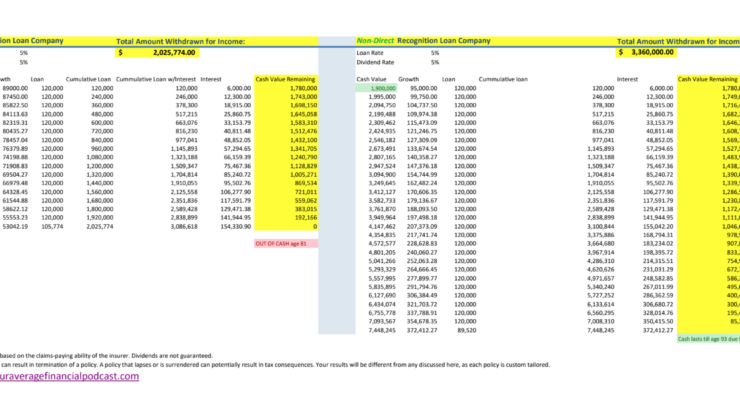
Task: Click the 'Cash lasts till age 93' note cell
Action: (x=708, y=339)
